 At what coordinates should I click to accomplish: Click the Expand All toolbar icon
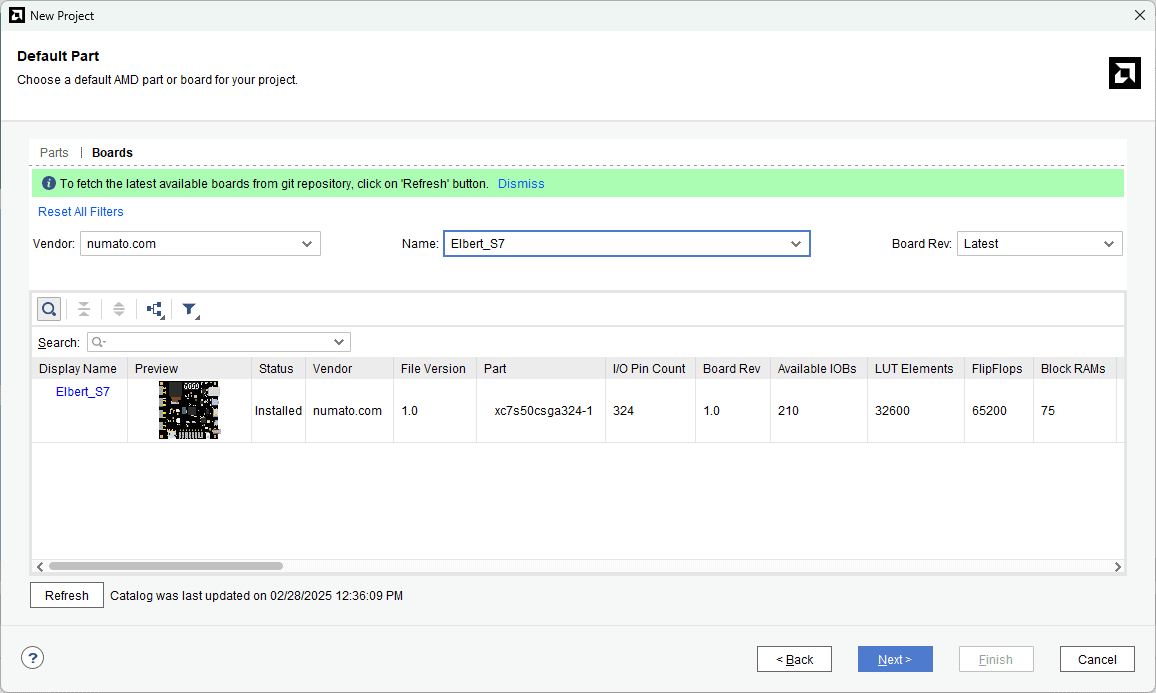click(118, 309)
